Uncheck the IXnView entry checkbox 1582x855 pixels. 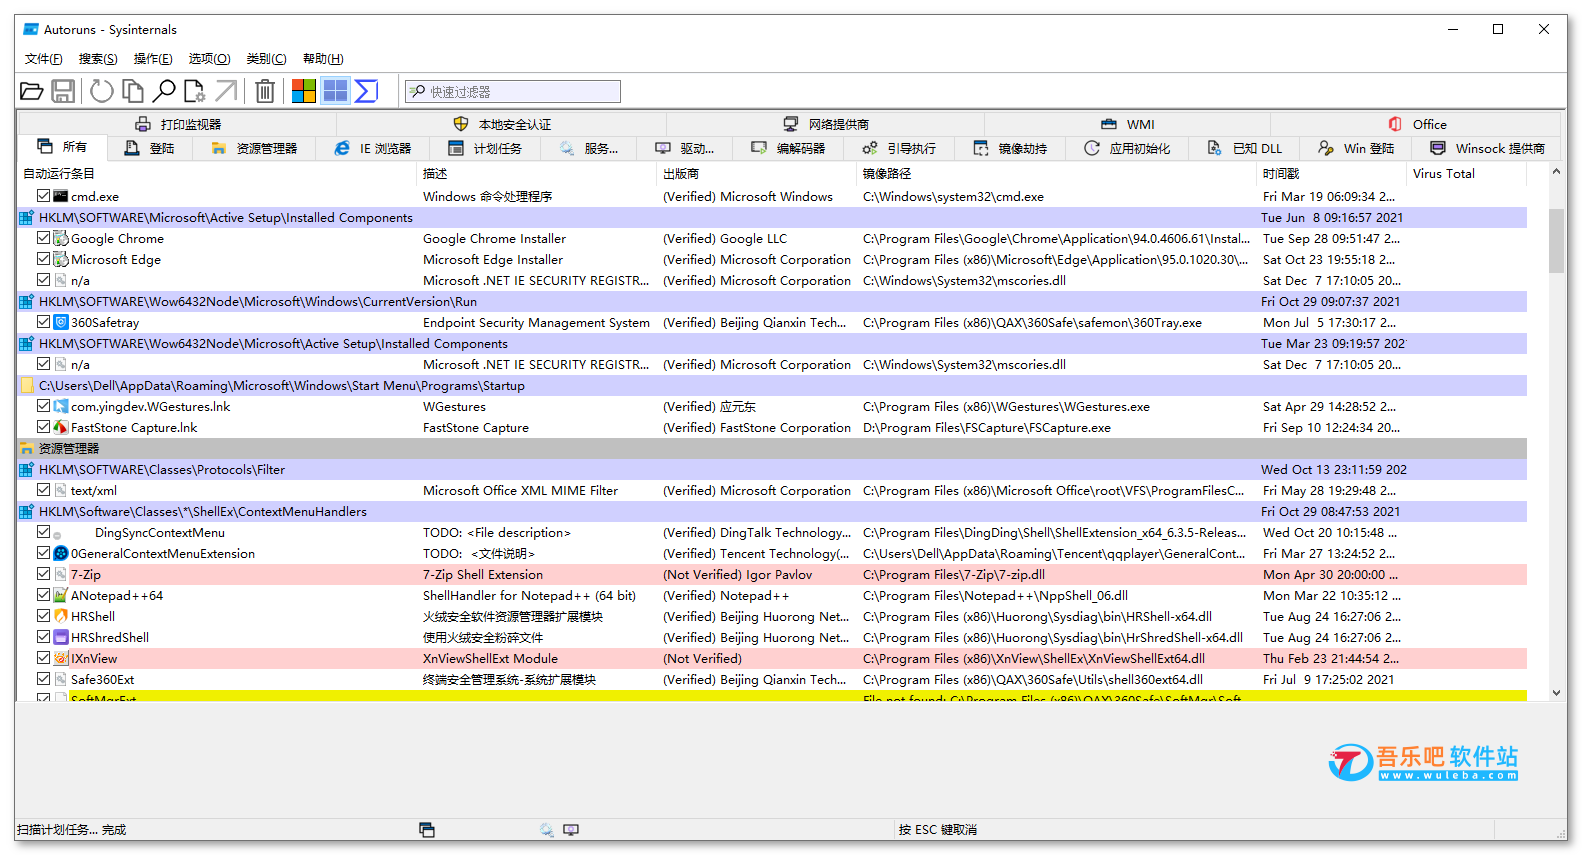[x=43, y=658]
